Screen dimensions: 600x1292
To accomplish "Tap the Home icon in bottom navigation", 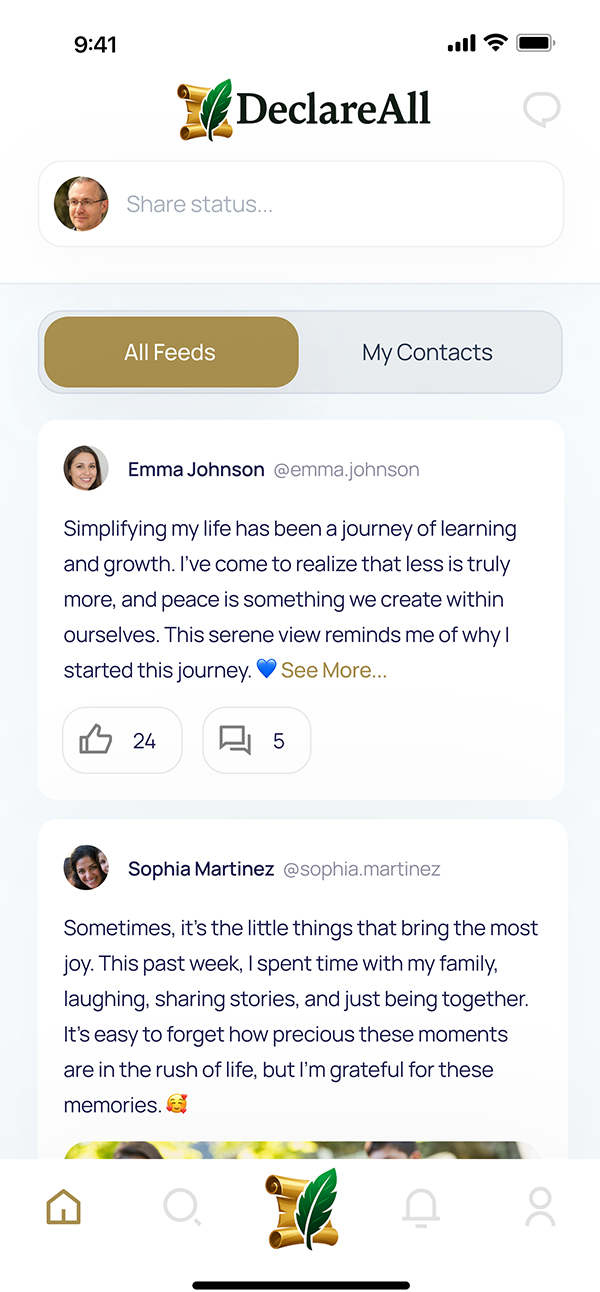I will [x=63, y=1208].
